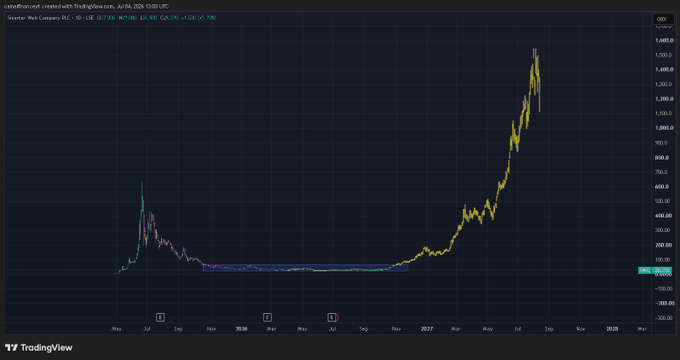
Task: Open the earnings marker around August 2025
Action: click(x=160, y=317)
